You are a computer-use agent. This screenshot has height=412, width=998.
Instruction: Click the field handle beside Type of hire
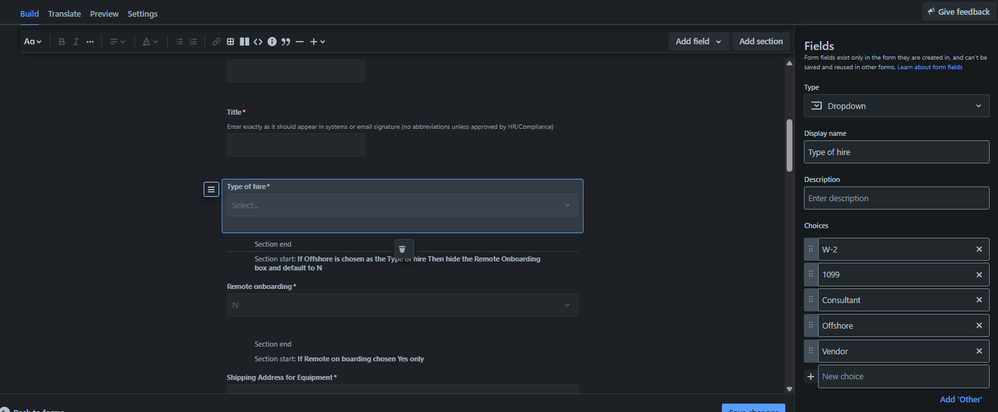(x=211, y=189)
